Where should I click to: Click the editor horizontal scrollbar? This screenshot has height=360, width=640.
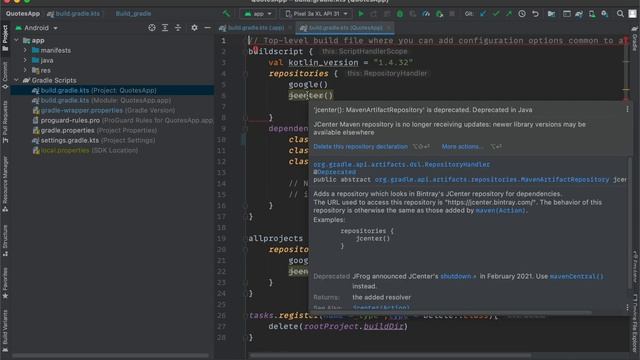tap(390, 356)
